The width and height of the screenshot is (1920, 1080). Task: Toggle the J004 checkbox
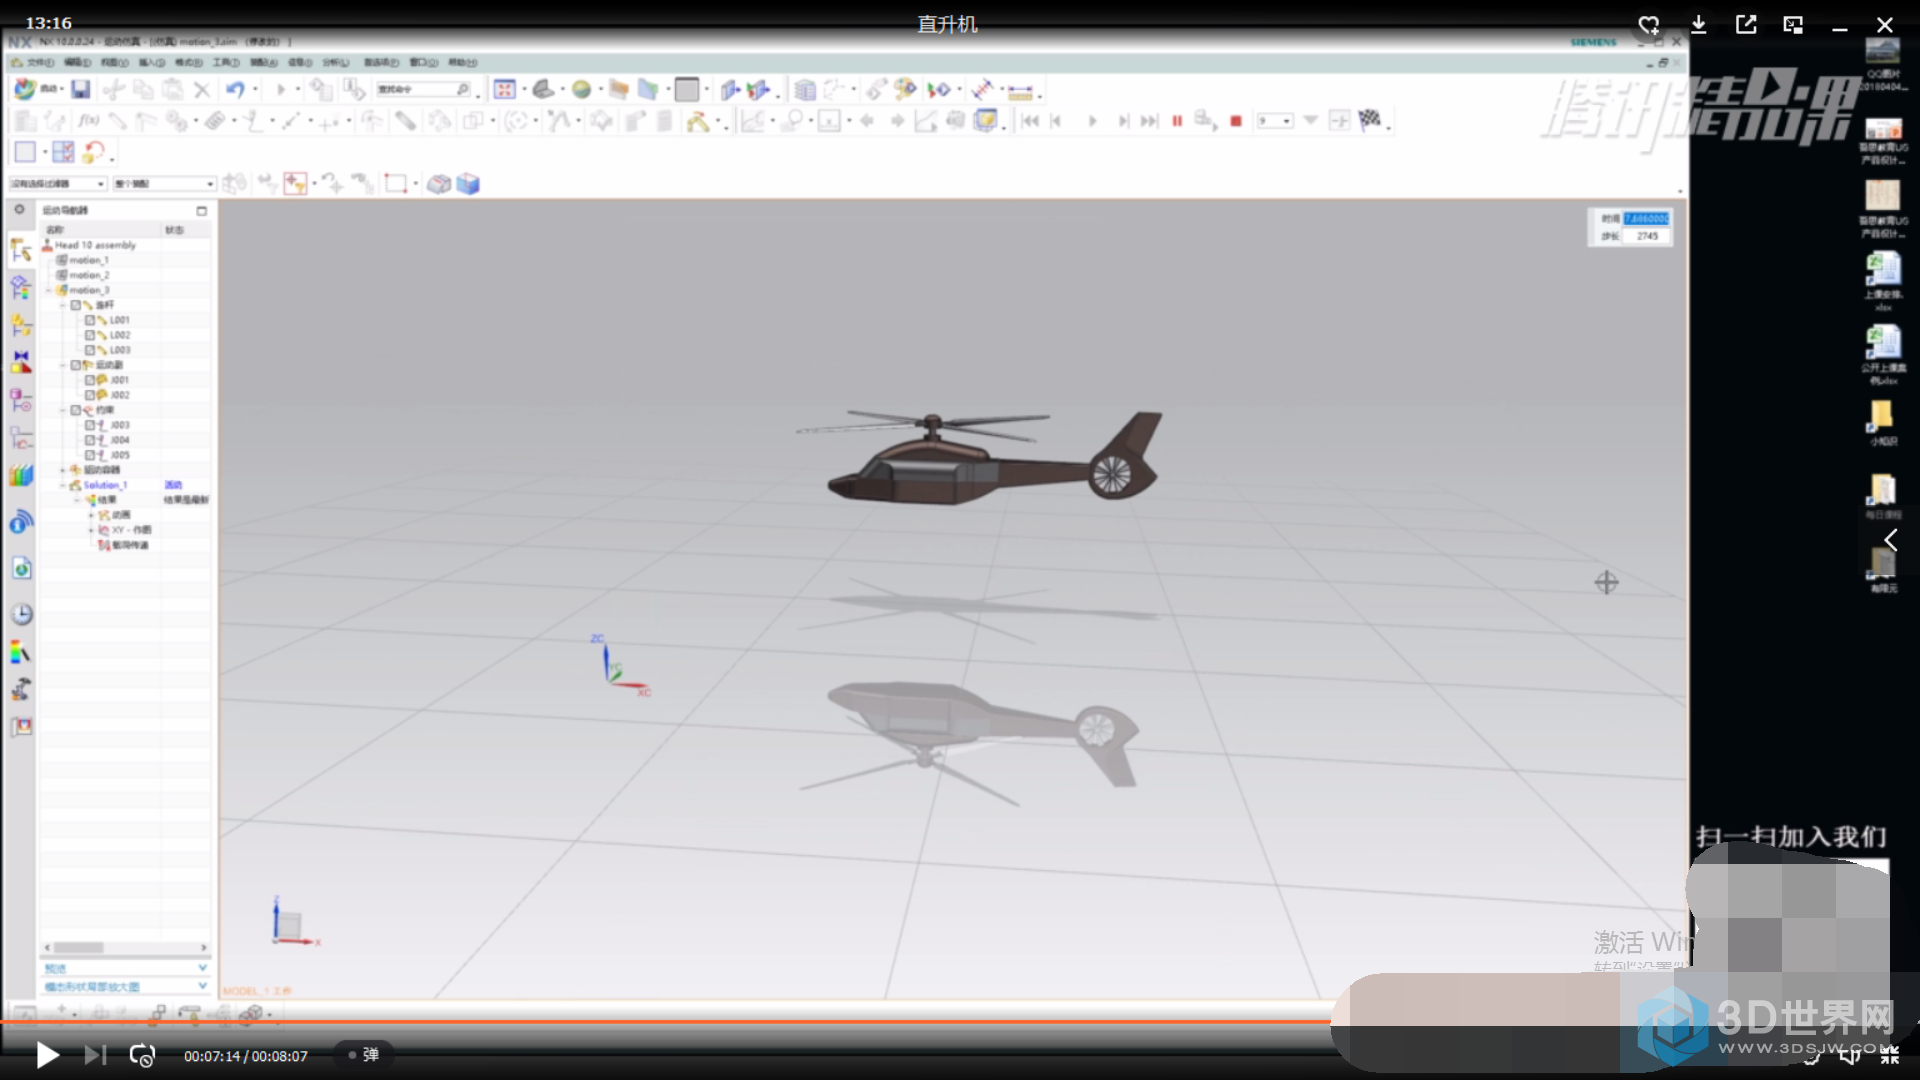click(90, 440)
